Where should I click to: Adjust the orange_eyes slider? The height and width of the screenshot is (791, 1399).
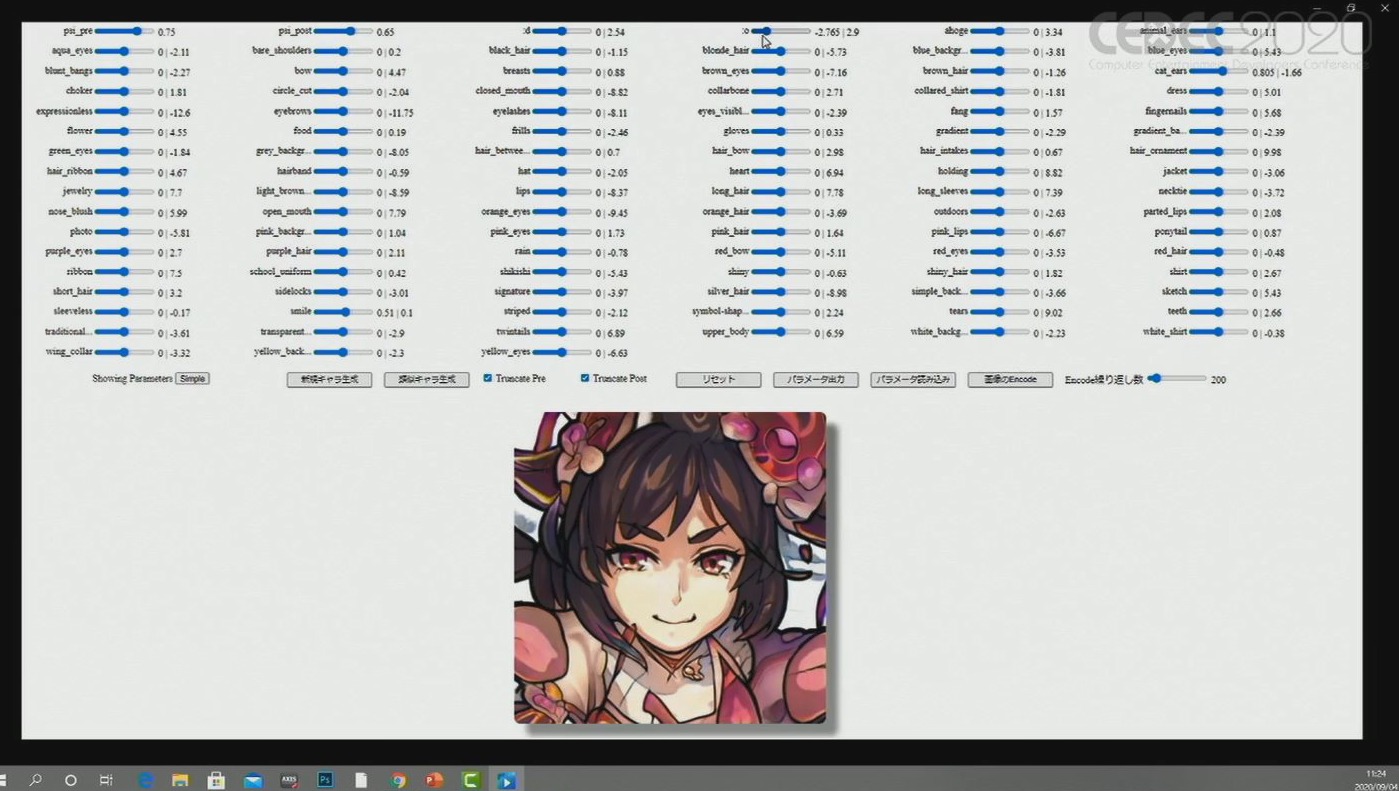tap(562, 211)
